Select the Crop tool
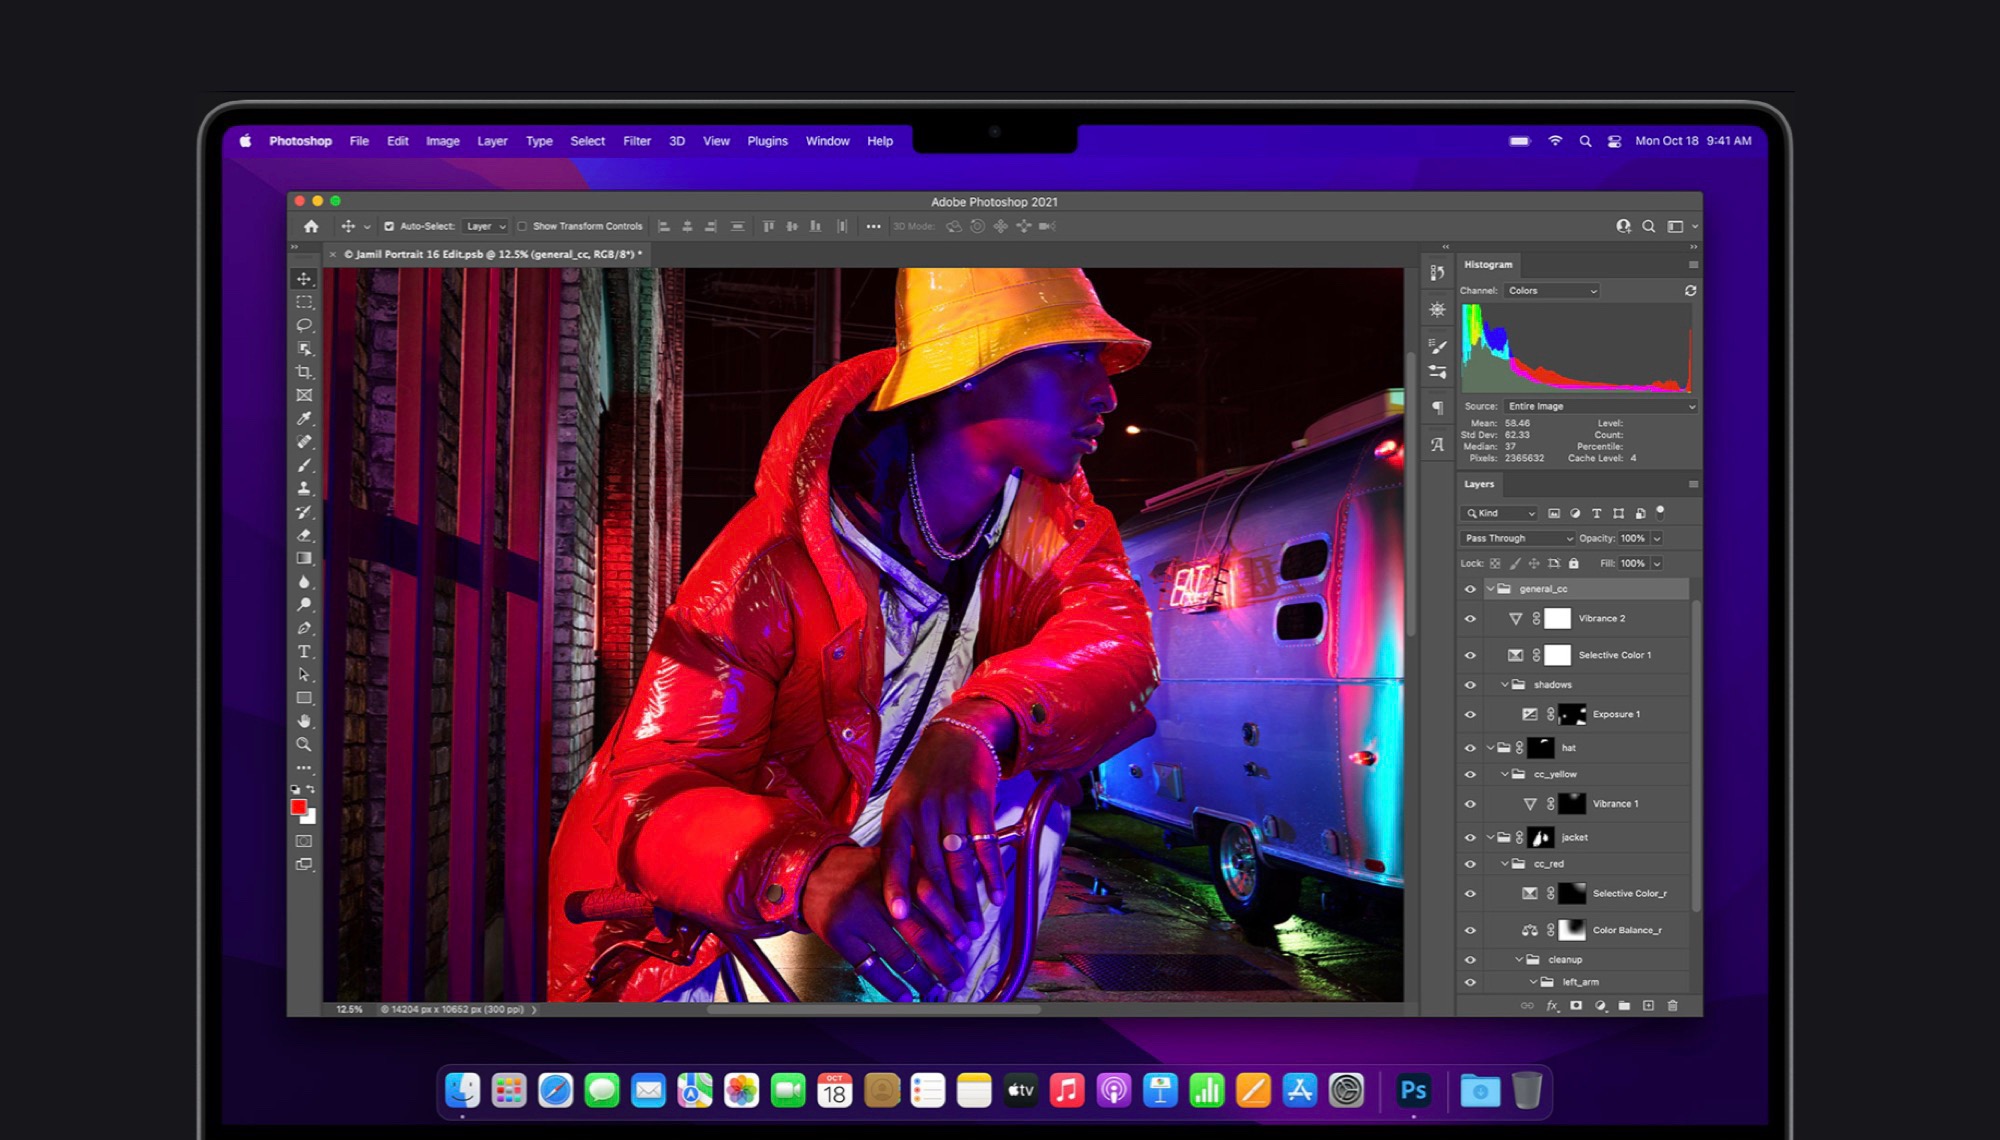2000x1140 pixels. 304,372
